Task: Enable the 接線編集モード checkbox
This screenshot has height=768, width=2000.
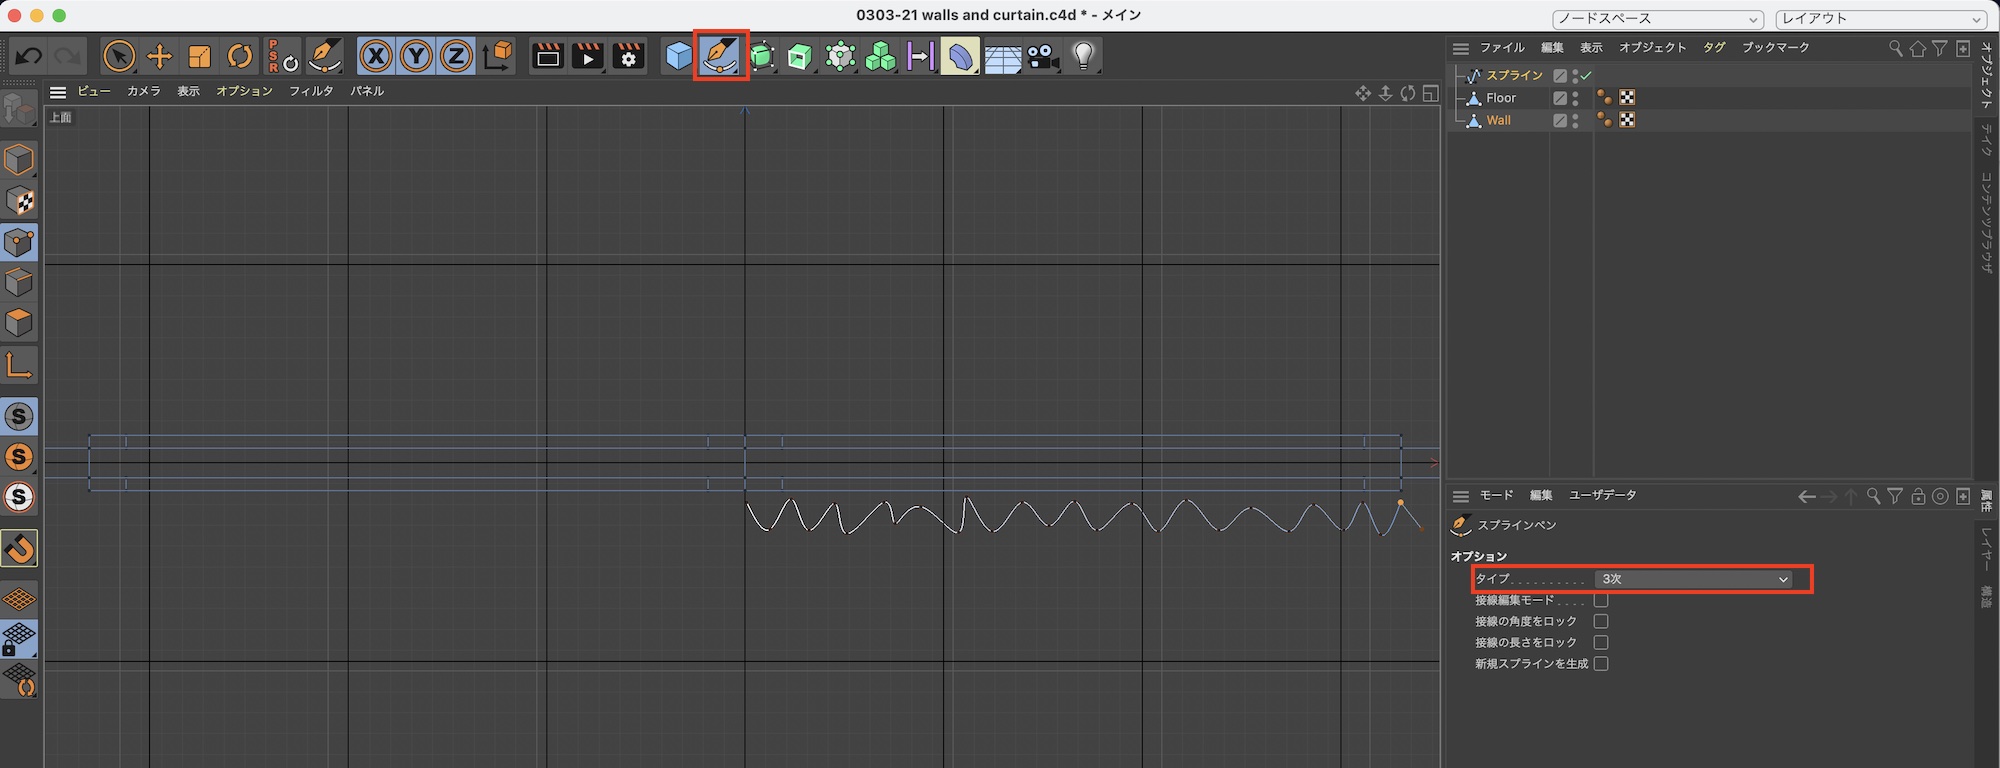Action: point(1601,600)
